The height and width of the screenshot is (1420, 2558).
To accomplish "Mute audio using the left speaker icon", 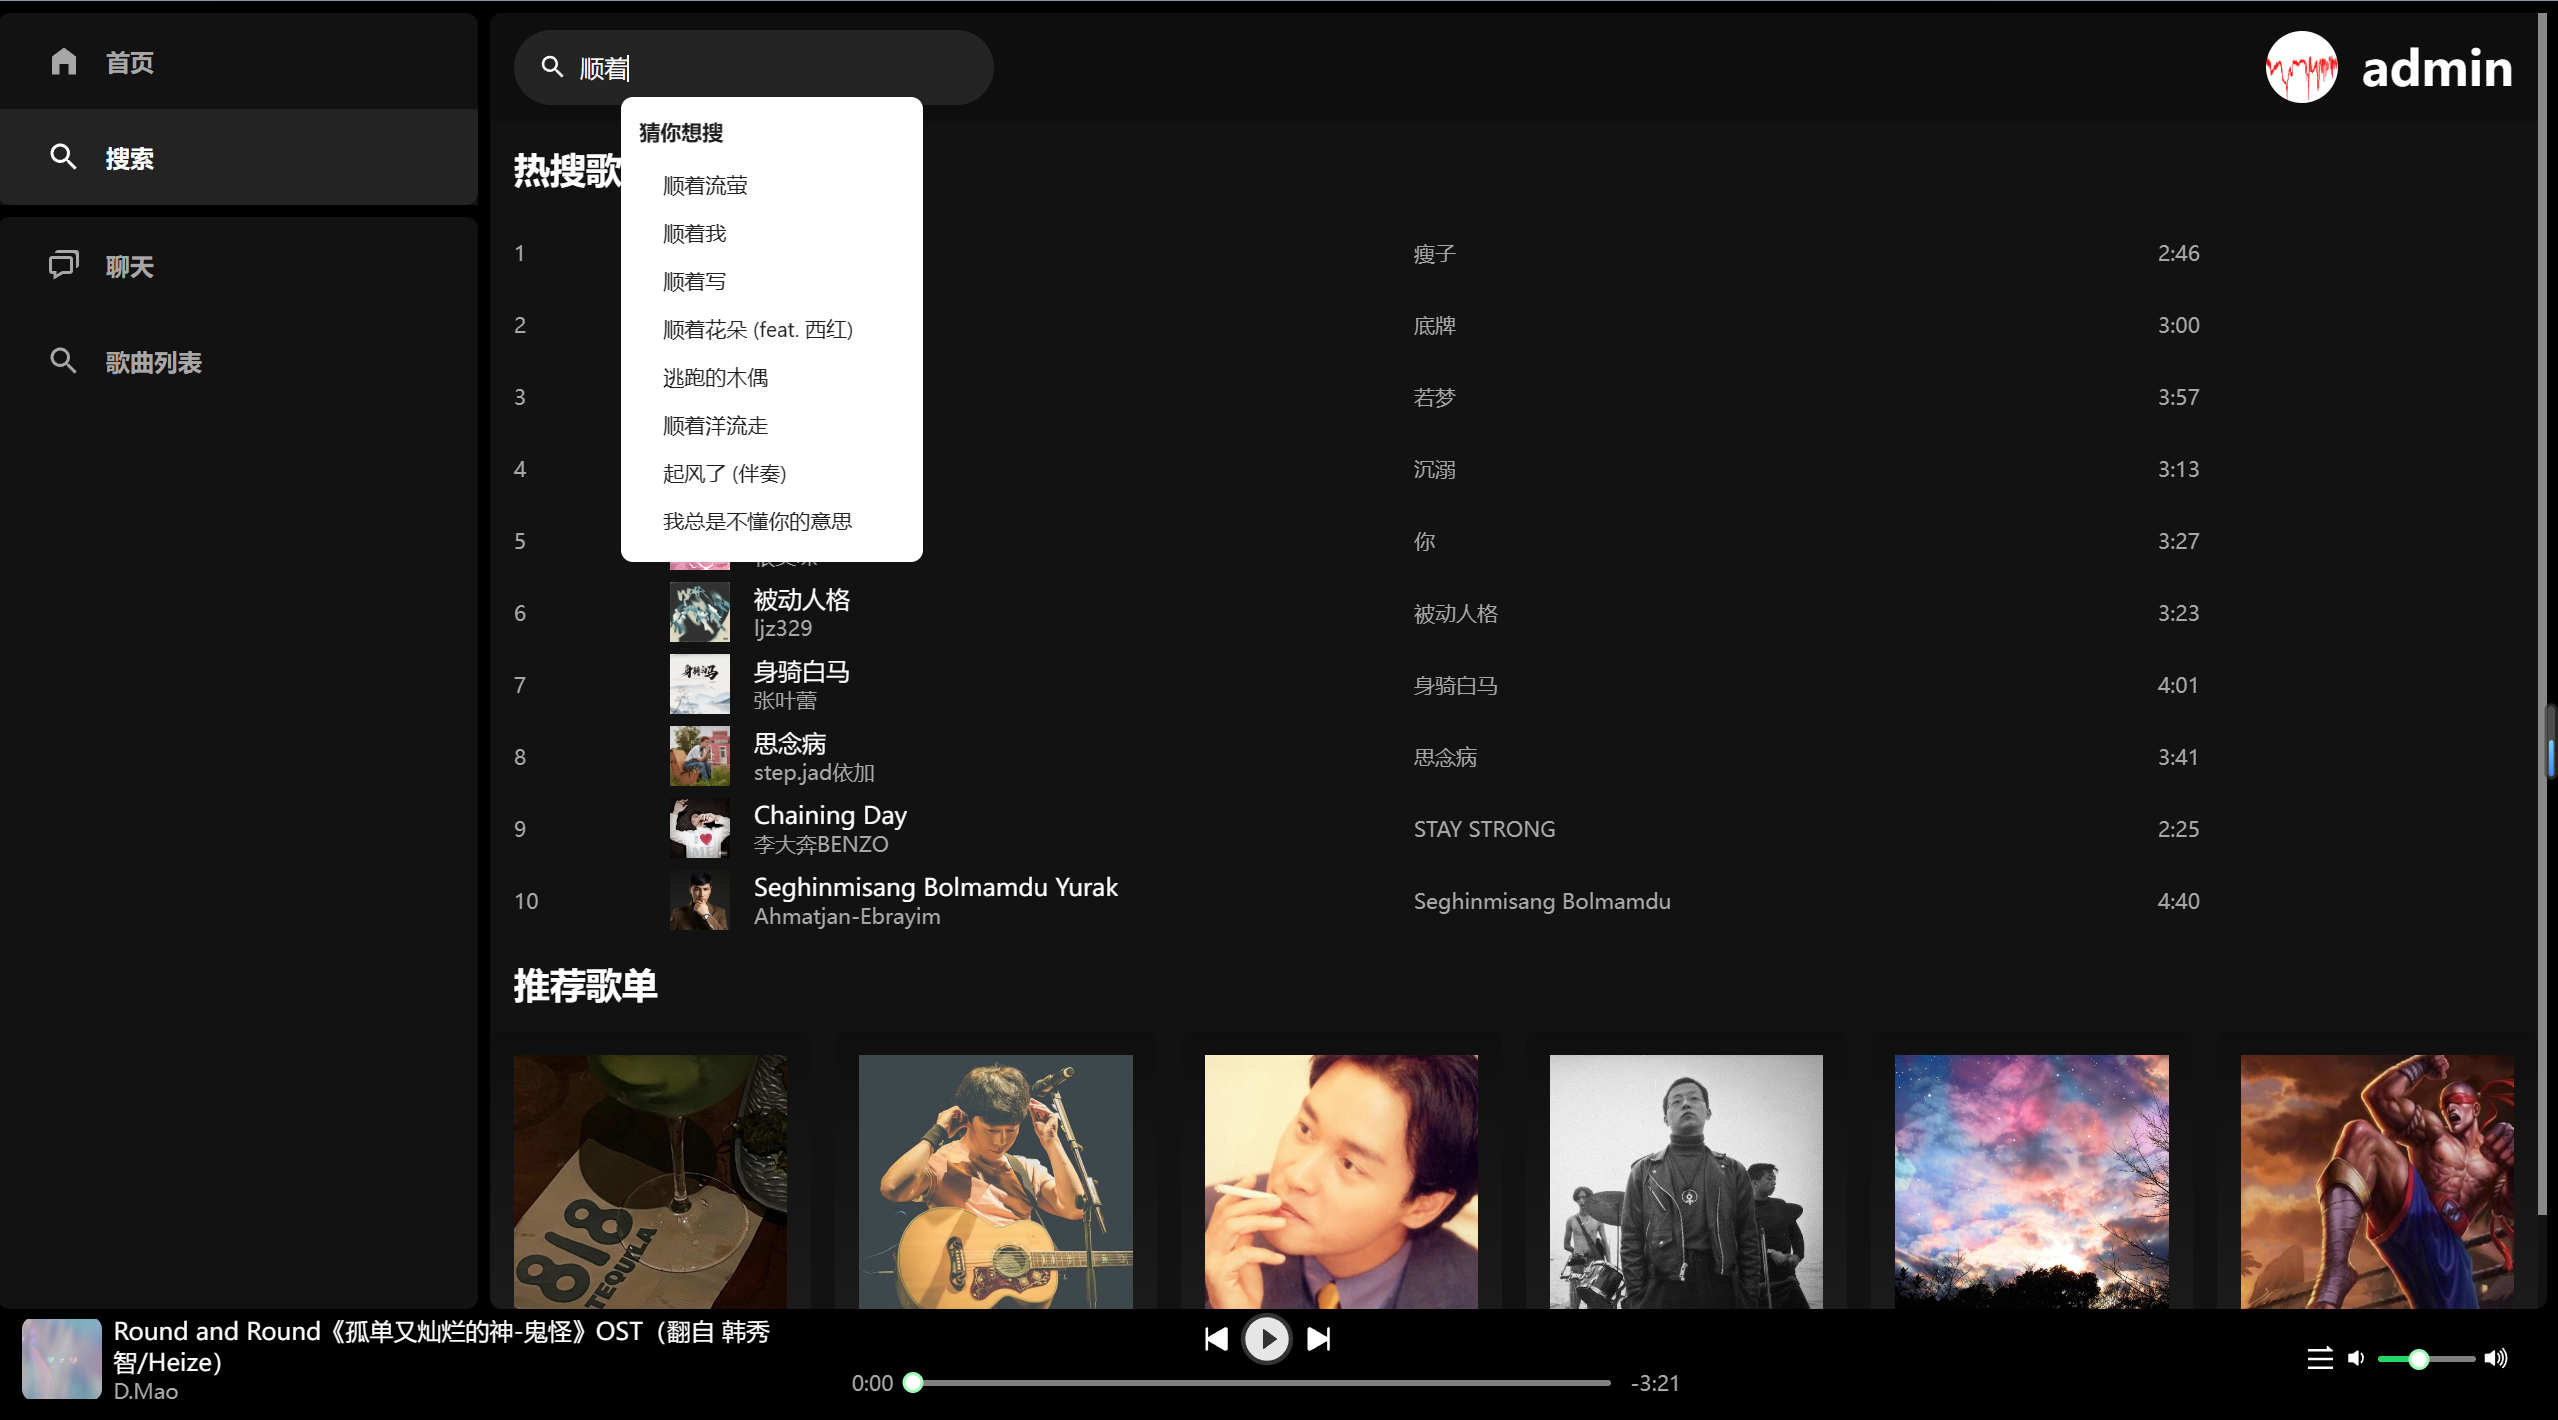I will point(2355,1358).
